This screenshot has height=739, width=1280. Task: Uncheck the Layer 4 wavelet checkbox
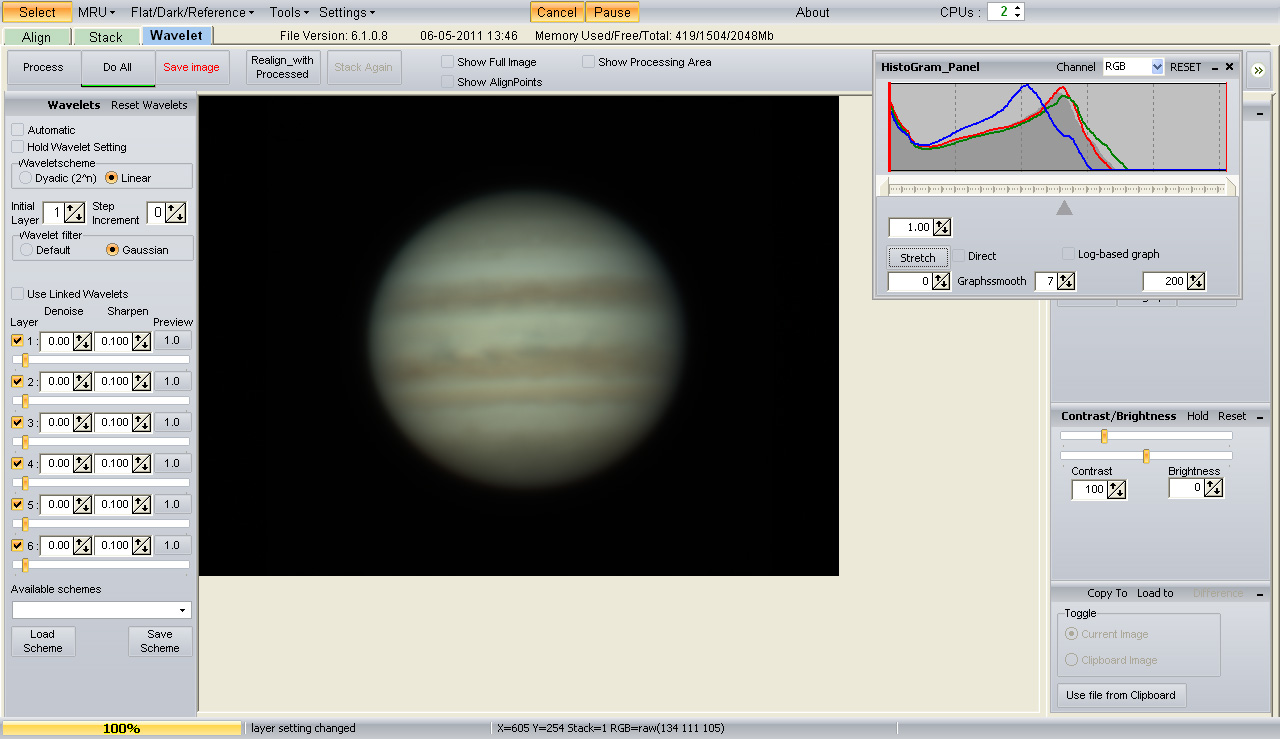[17, 463]
